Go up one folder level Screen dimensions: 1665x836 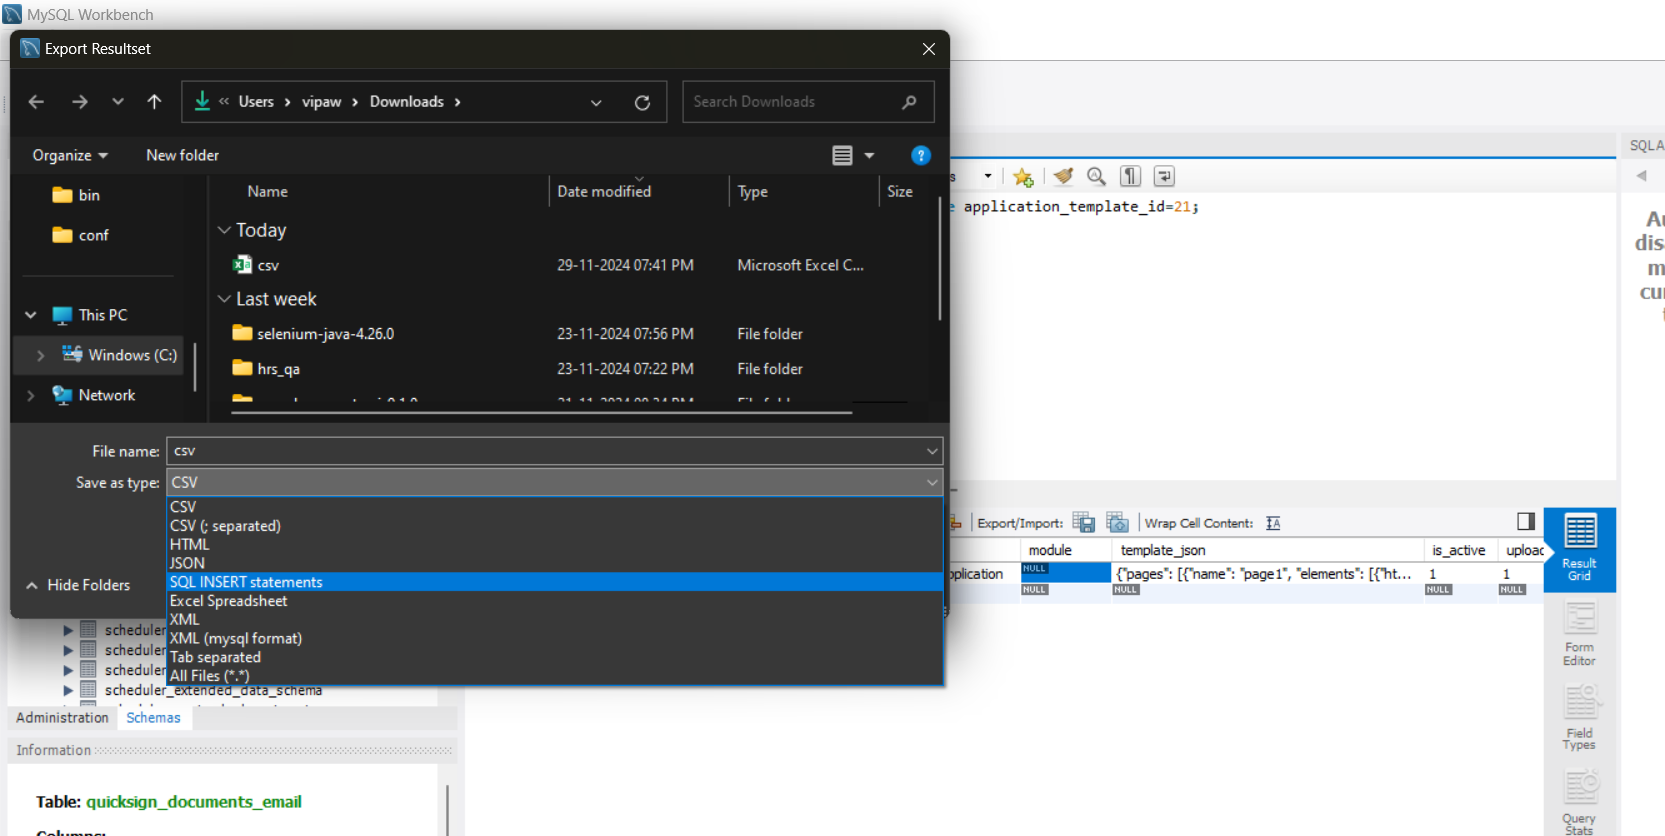[154, 102]
